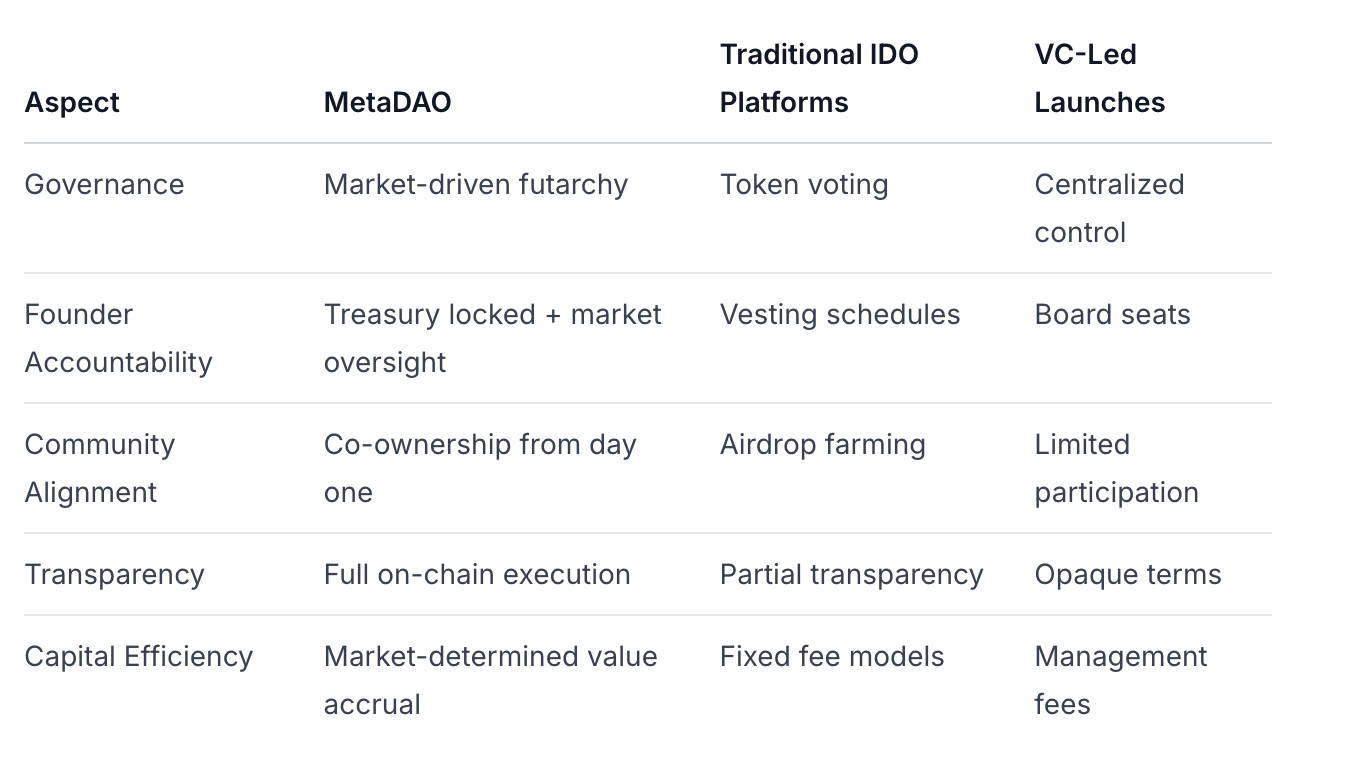Click the Fixed fee models cell
The image size is (1348, 770).
click(831, 657)
